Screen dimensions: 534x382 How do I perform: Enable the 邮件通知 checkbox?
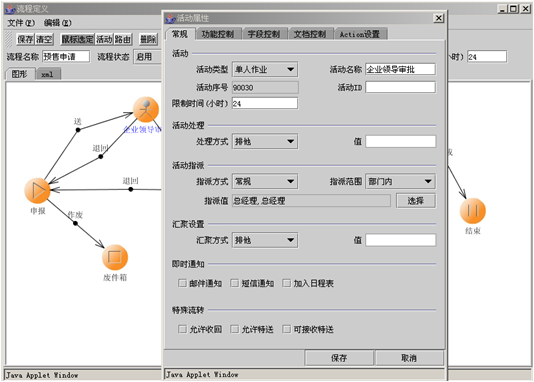(x=183, y=283)
